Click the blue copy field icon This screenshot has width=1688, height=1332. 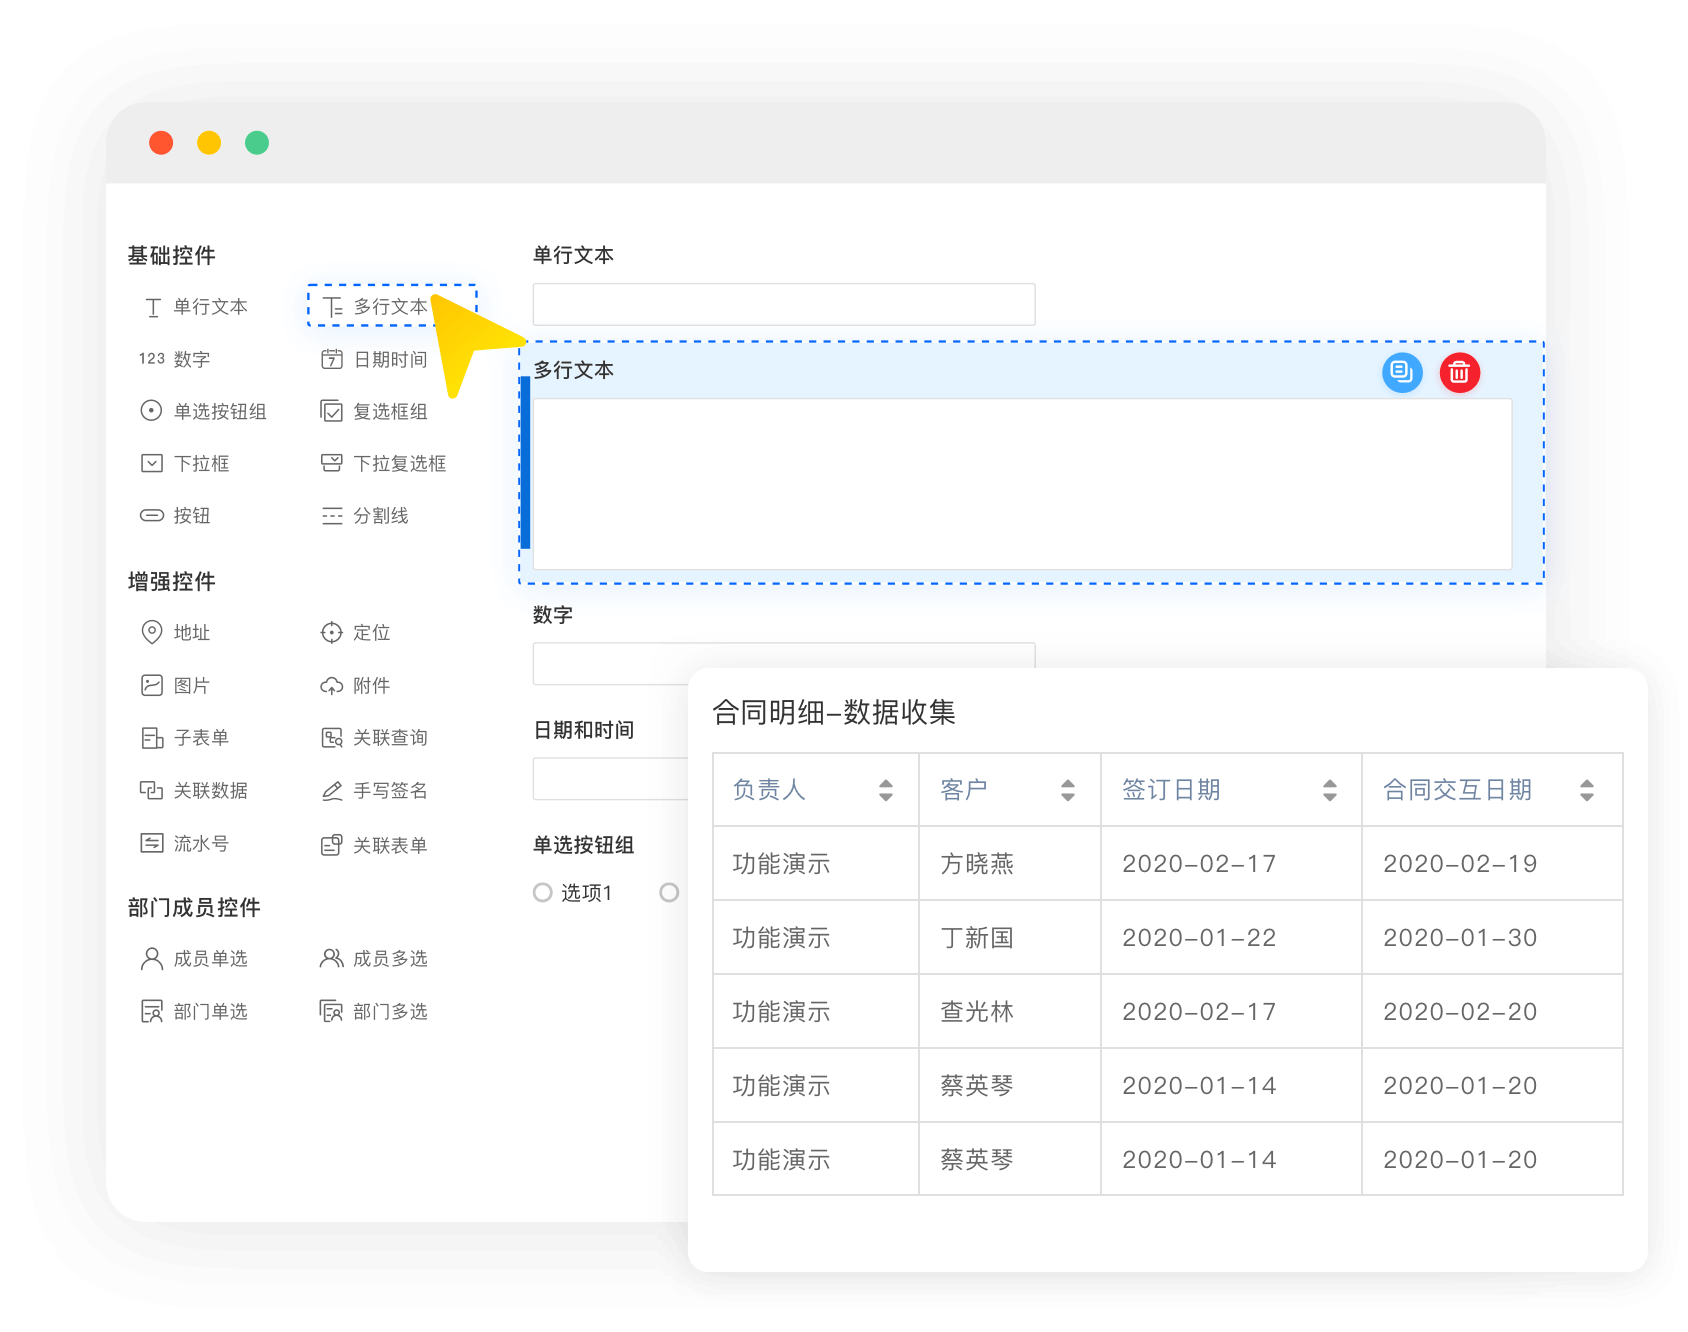pyautogui.click(x=1402, y=373)
